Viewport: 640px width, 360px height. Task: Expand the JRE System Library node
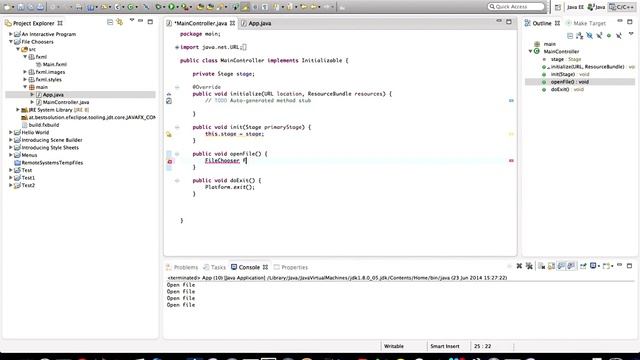pyautogui.click(x=18, y=110)
